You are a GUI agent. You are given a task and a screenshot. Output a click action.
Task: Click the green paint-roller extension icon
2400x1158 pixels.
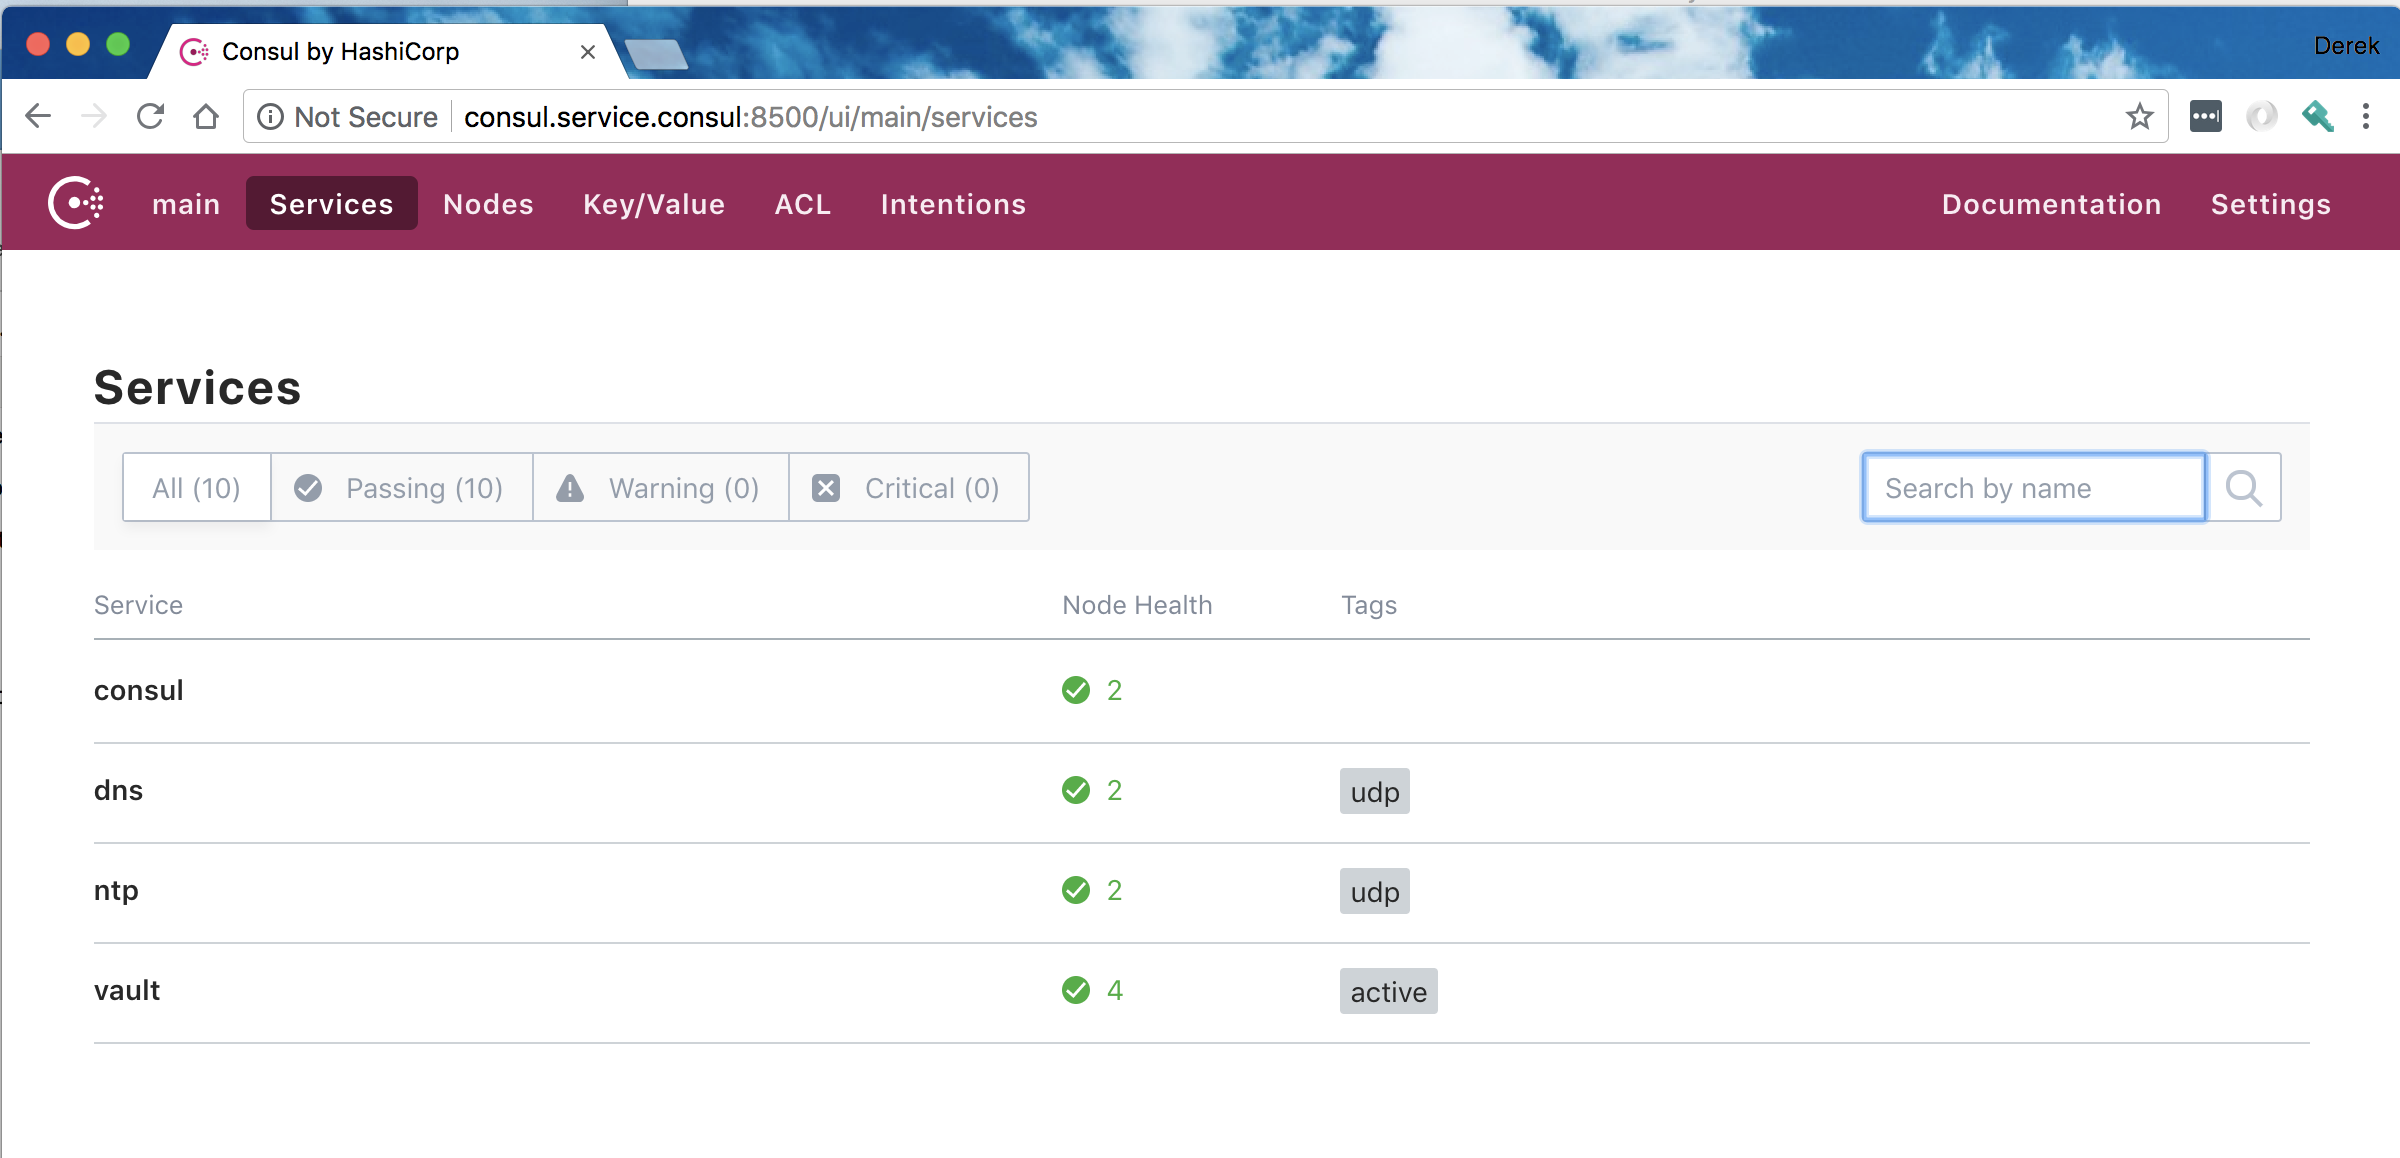coord(2316,117)
